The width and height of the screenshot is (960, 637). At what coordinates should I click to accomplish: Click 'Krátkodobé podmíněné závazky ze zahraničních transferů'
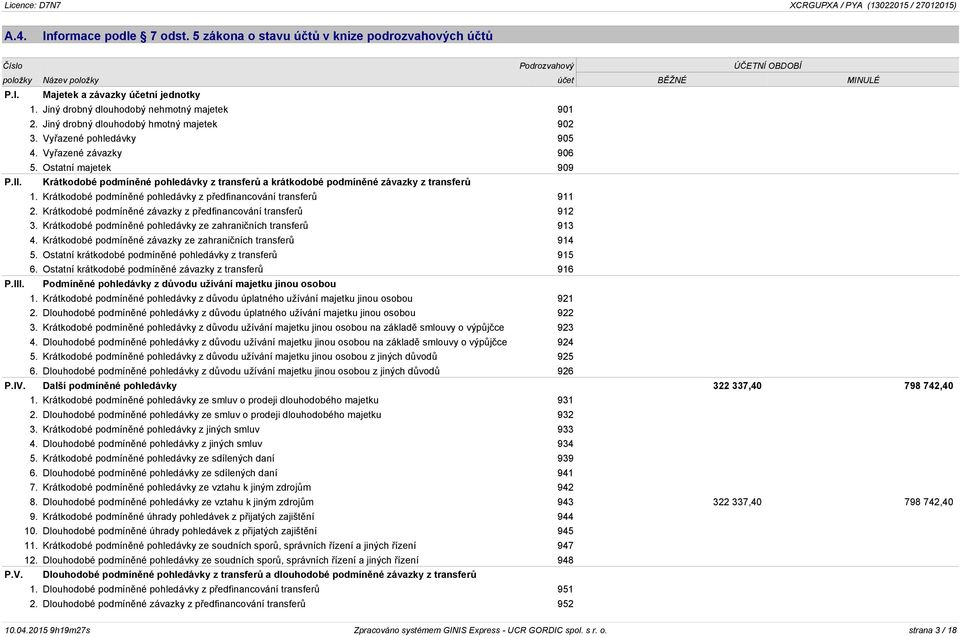(168, 241)
